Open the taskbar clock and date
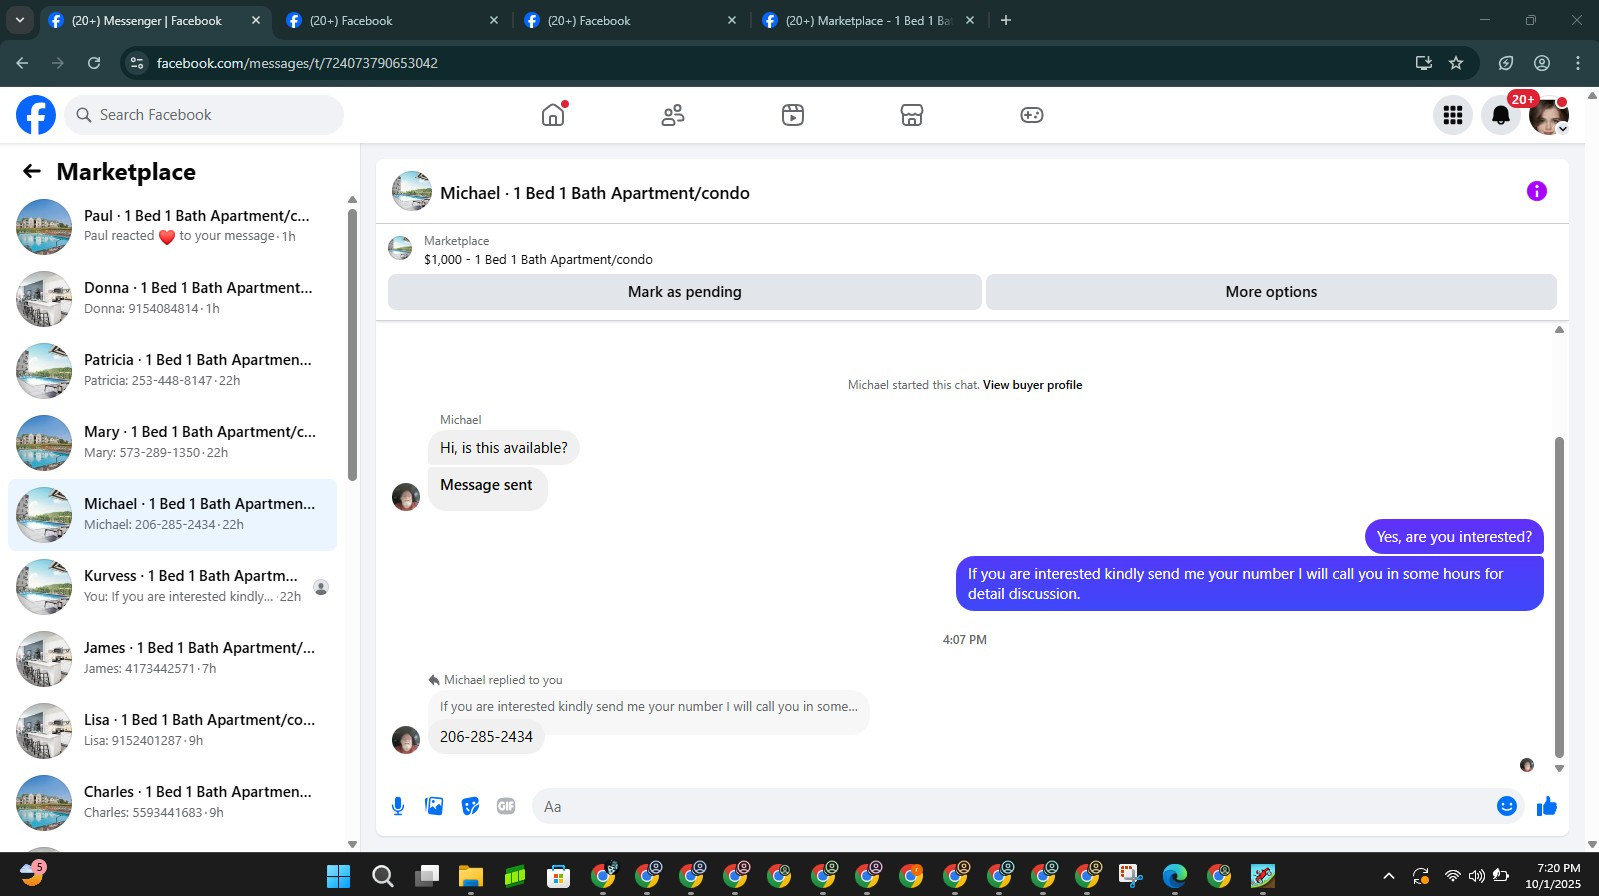1599x896 pixels. pos(1553,876)
